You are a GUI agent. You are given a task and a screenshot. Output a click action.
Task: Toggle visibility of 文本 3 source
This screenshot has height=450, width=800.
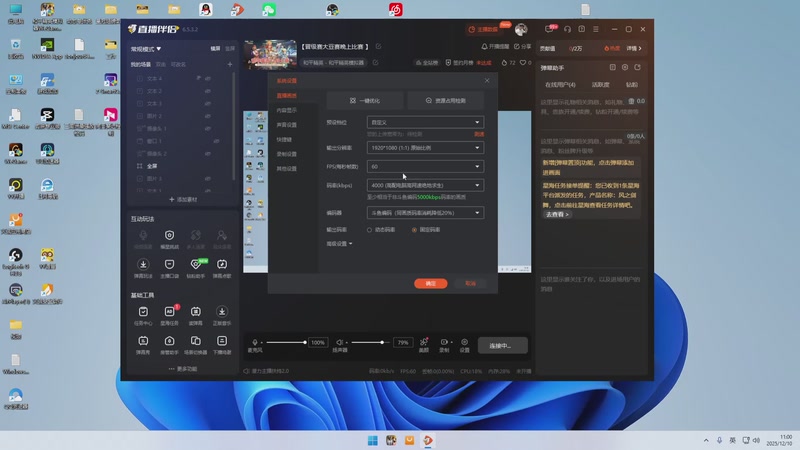(x=208, y=104)
